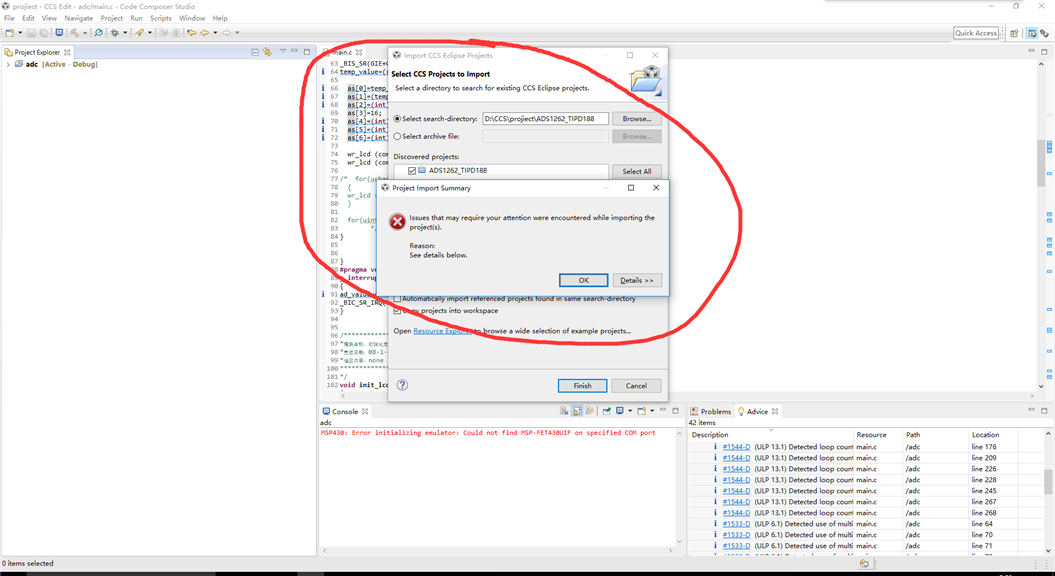Image resolution: width=1055 pixels, height=576 pixels.
Task: Click Browse for search-directory
Action: point(636,118)
